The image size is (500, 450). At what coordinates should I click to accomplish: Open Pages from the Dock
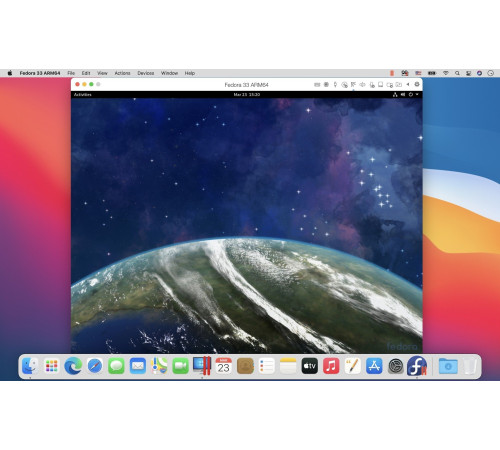tap(353, 366)
